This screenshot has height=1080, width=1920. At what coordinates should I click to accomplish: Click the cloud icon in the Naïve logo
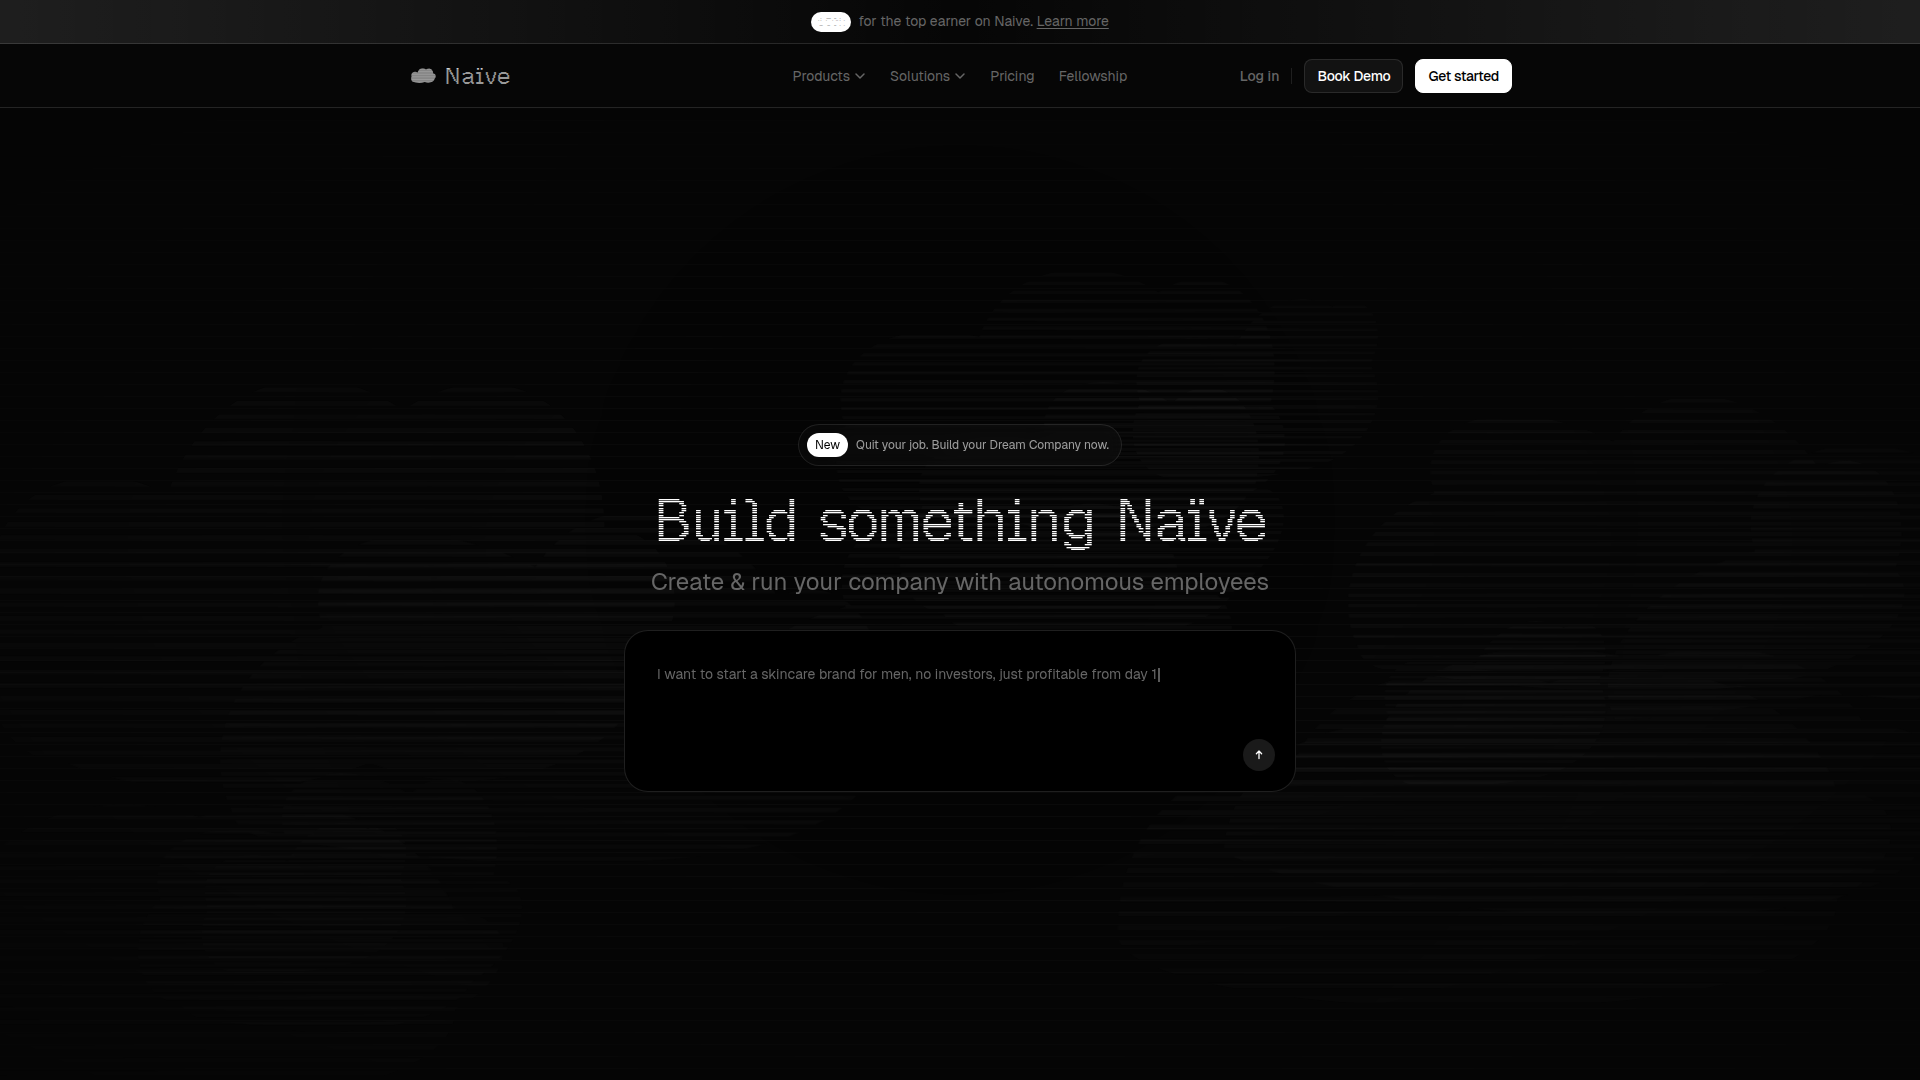[x=423, y=75]
